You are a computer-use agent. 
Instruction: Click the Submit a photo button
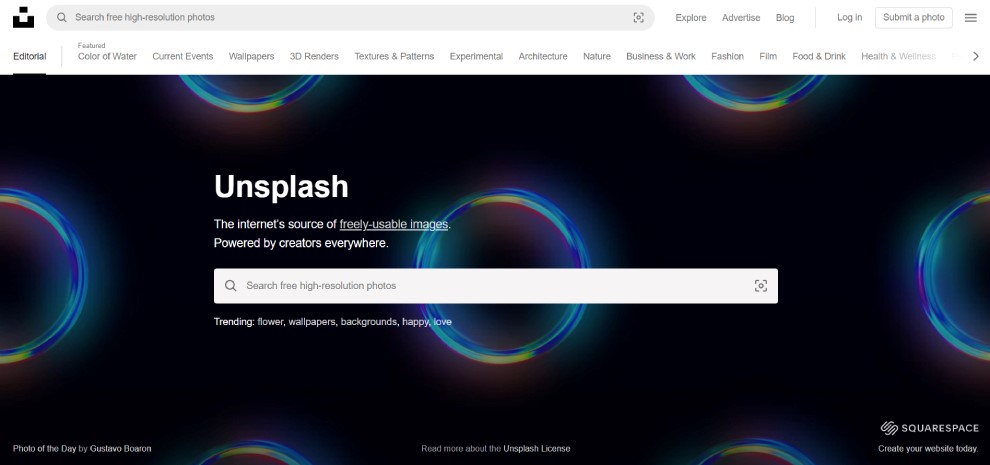913,17
